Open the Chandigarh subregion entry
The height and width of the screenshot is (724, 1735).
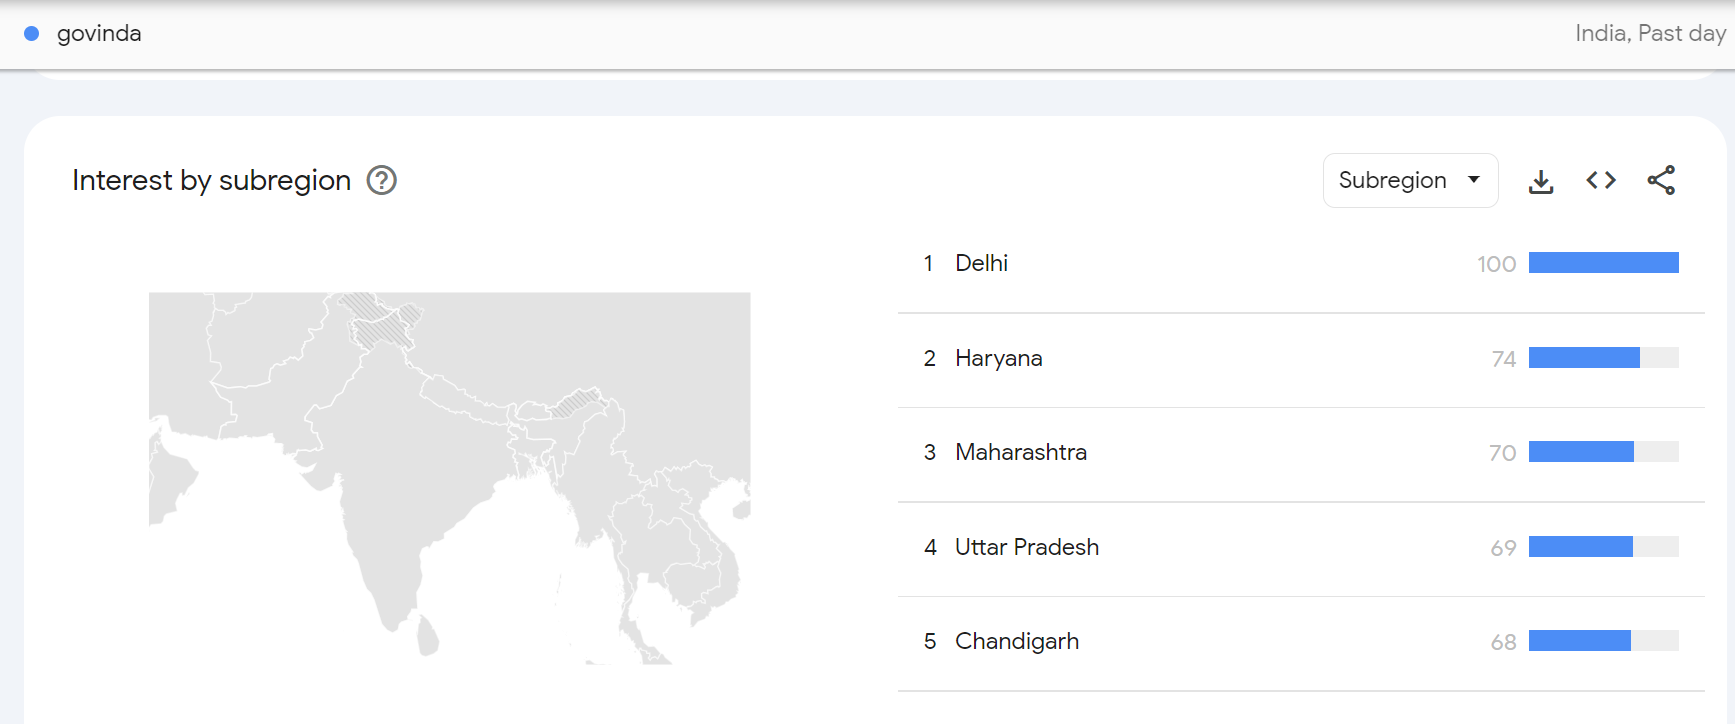point(1016,641)
